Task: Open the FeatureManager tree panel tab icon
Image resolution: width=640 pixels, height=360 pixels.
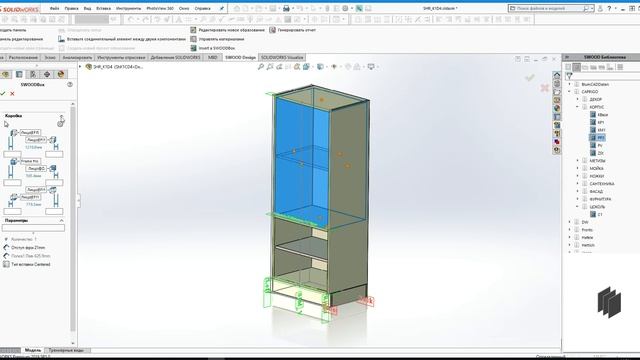Action: tap(6, 74)
